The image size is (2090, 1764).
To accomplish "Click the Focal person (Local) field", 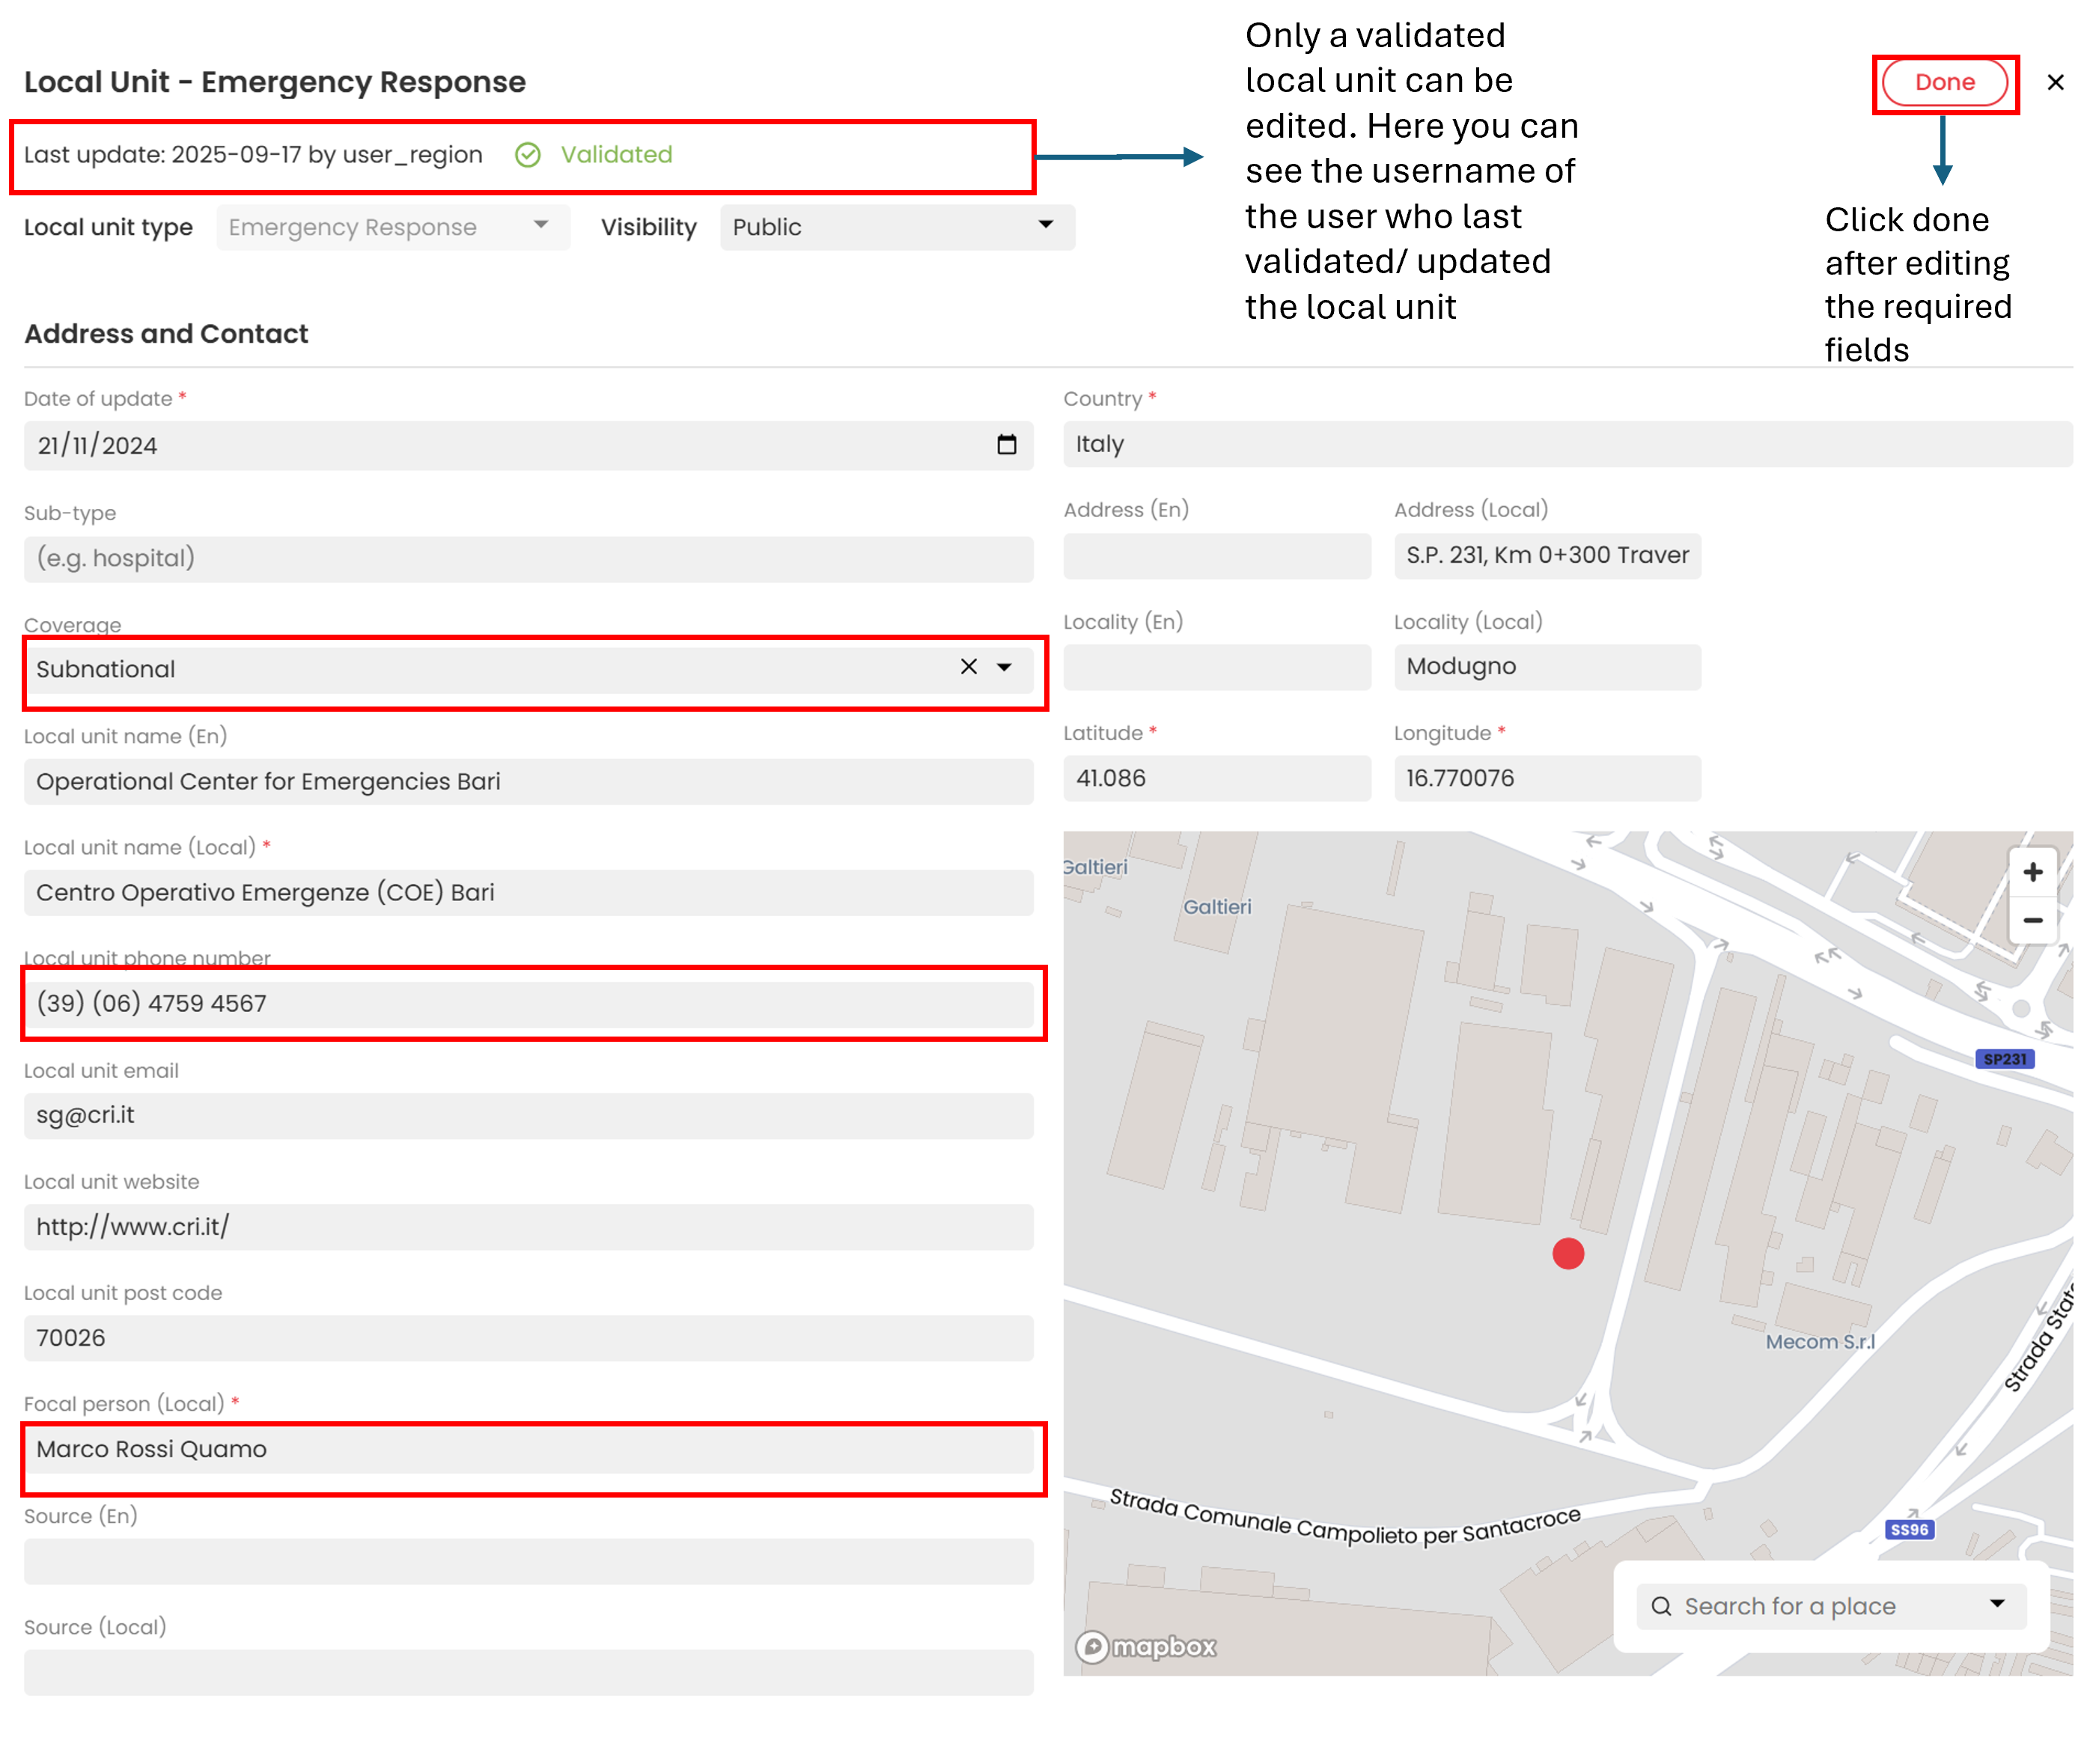I will (528, 1449).
